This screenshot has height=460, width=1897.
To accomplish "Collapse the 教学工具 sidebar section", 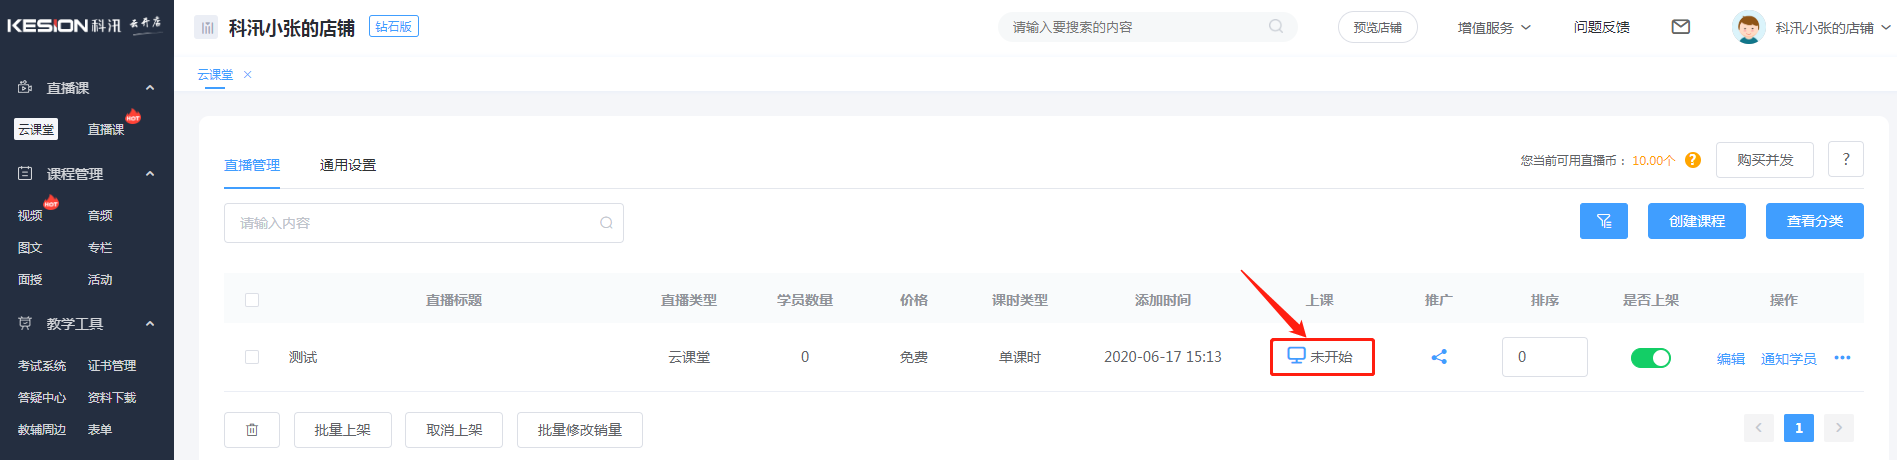I will (x=150, y=324).
